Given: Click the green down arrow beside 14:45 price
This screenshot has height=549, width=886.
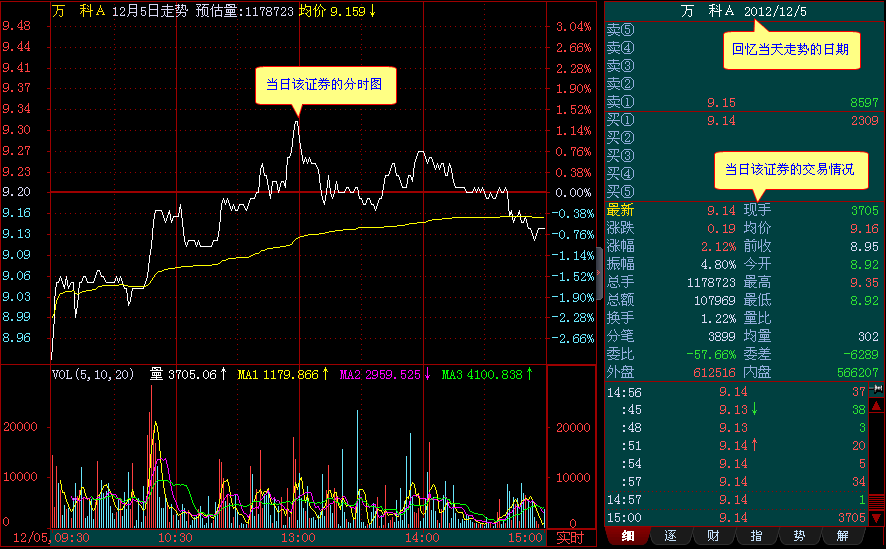Looking at the screenshot, I should (x=755, y=409).
